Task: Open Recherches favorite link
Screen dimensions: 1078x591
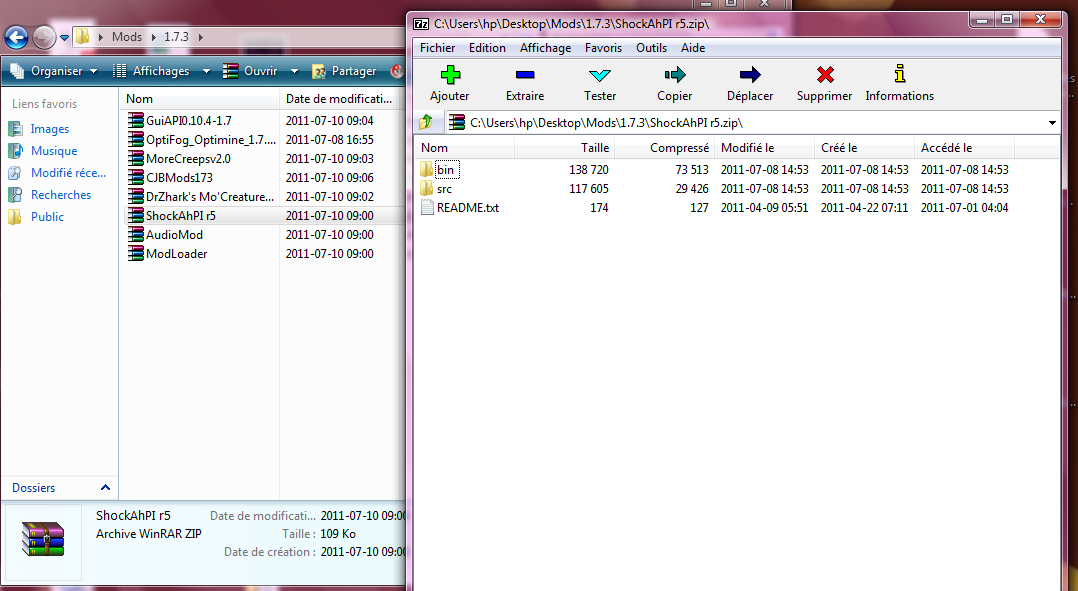Action: tap(60, 194)
